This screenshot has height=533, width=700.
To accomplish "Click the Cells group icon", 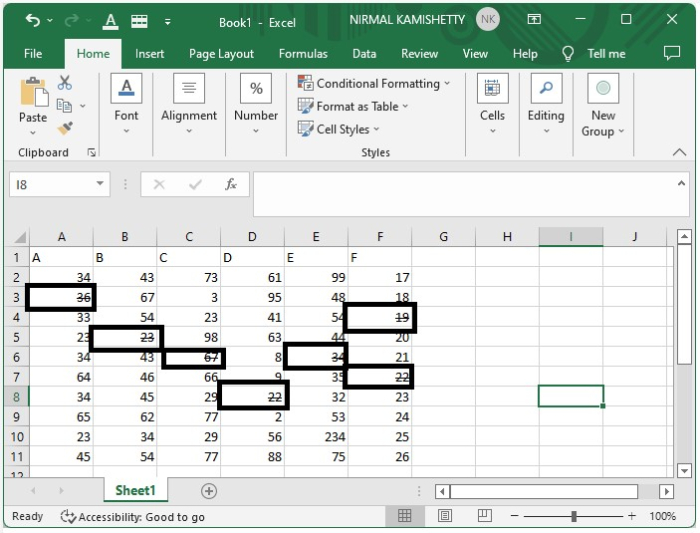I will pos(492,88).
